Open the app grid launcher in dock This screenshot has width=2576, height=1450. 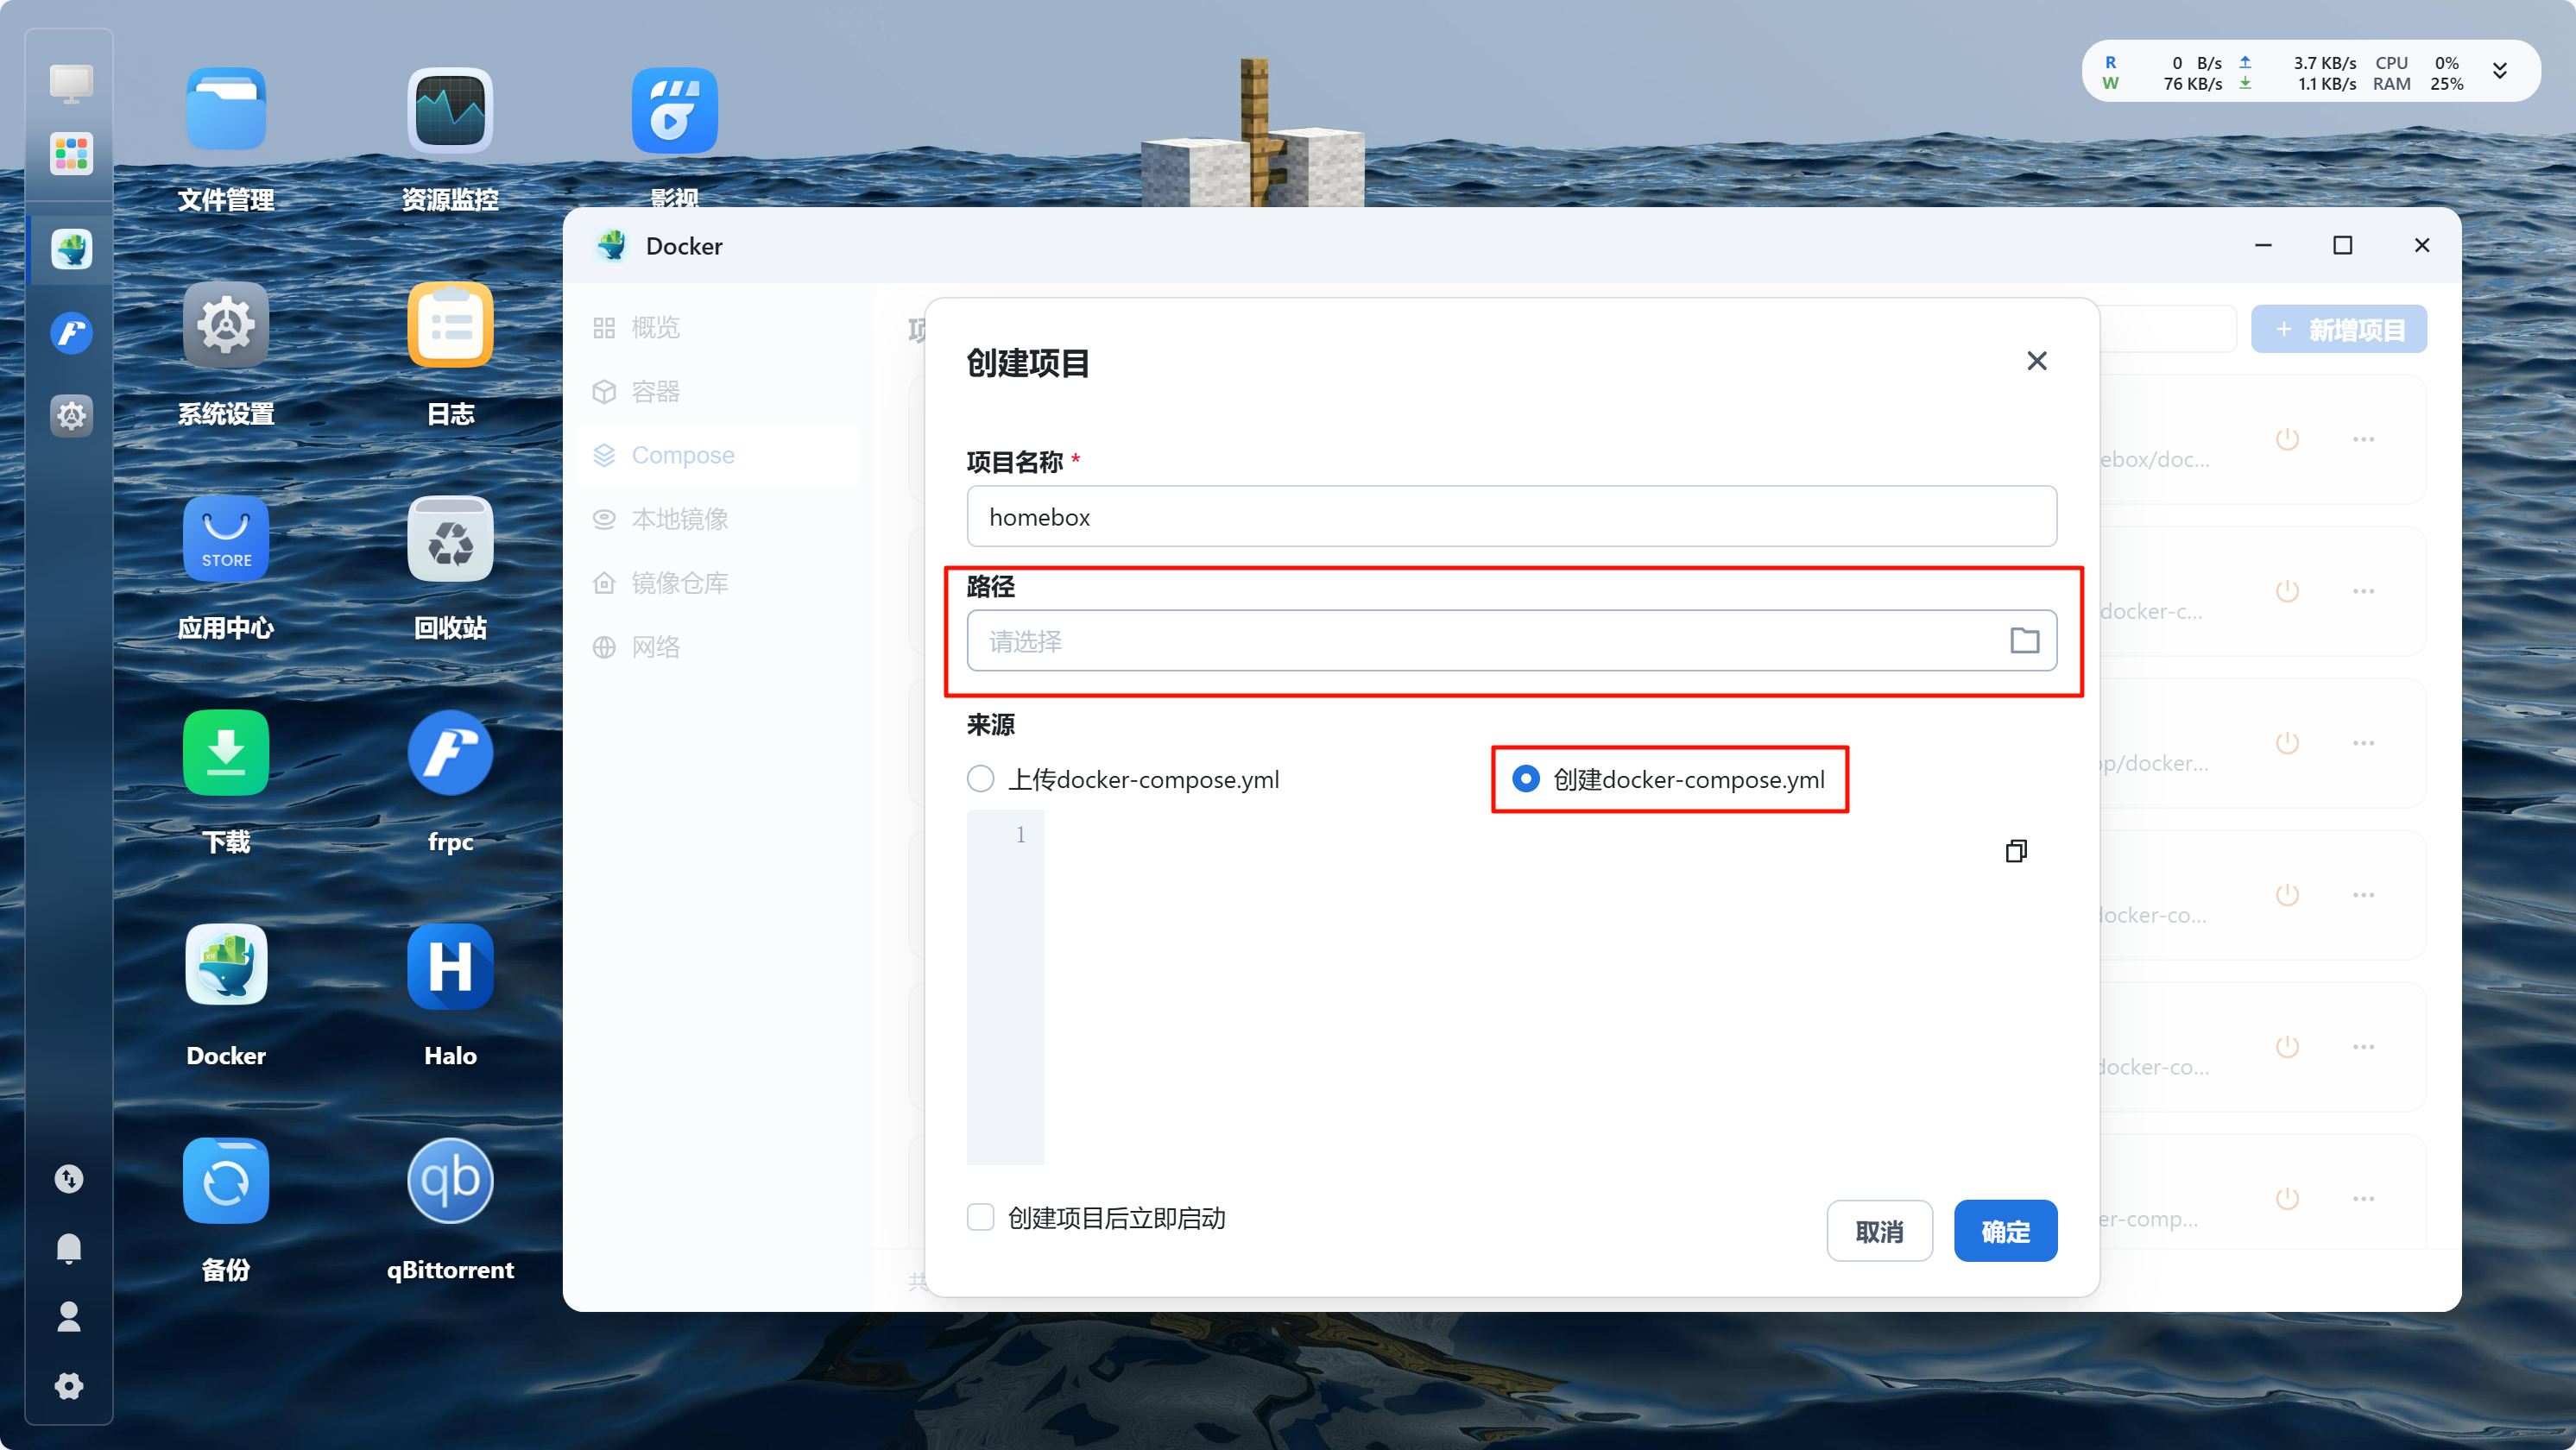[71, 154]
